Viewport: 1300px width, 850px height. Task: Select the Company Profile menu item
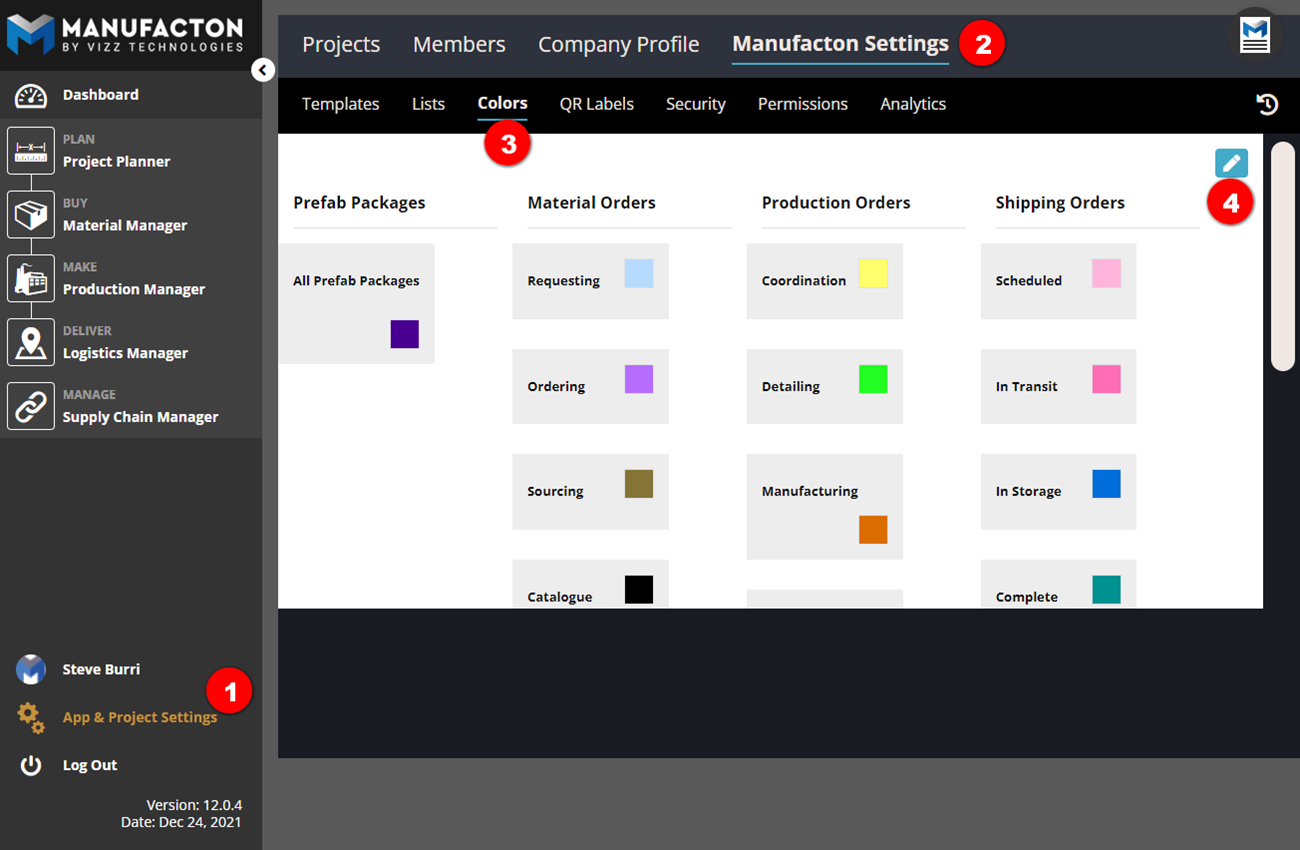(x=618, y=45)
